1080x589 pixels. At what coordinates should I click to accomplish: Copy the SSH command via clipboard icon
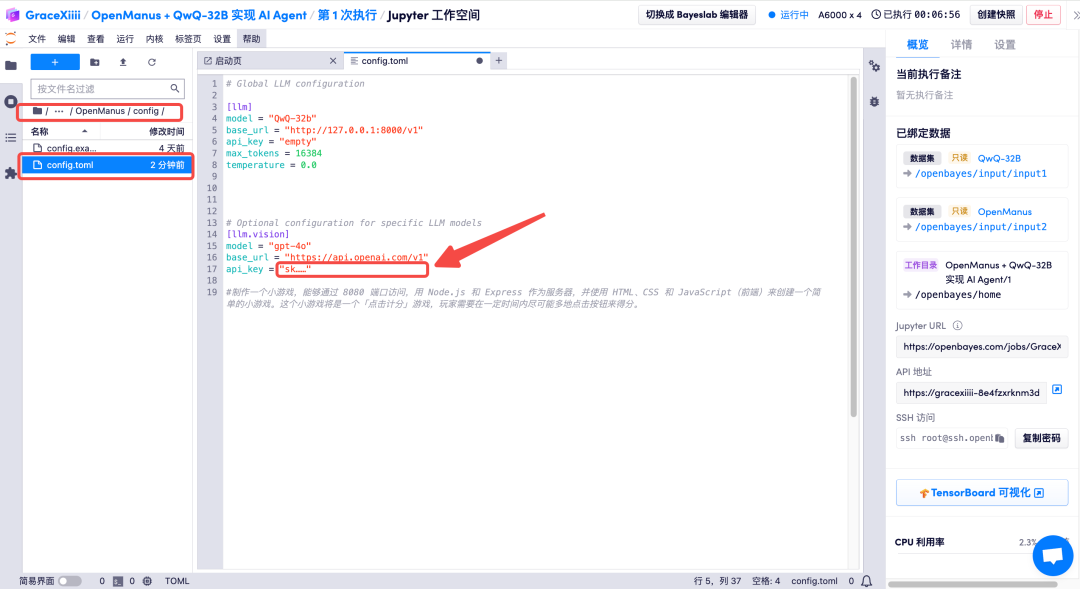999,438
